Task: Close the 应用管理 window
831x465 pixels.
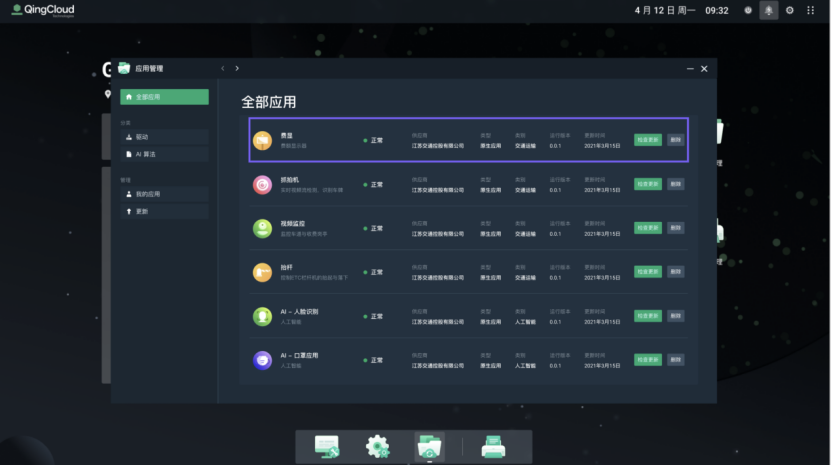Action: click(704, 69)
